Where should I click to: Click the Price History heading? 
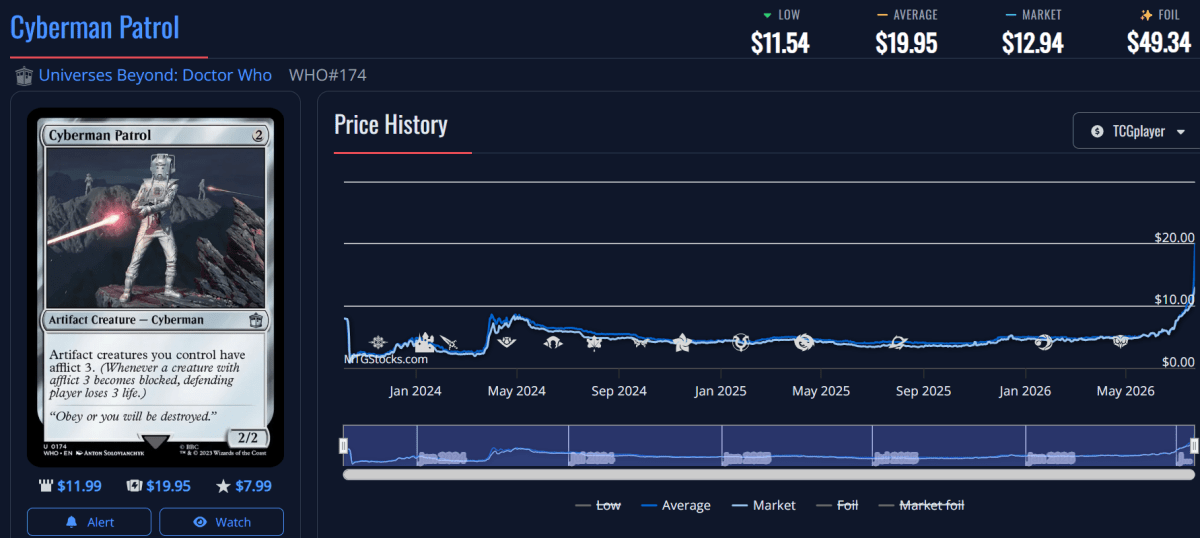[391, 125]
